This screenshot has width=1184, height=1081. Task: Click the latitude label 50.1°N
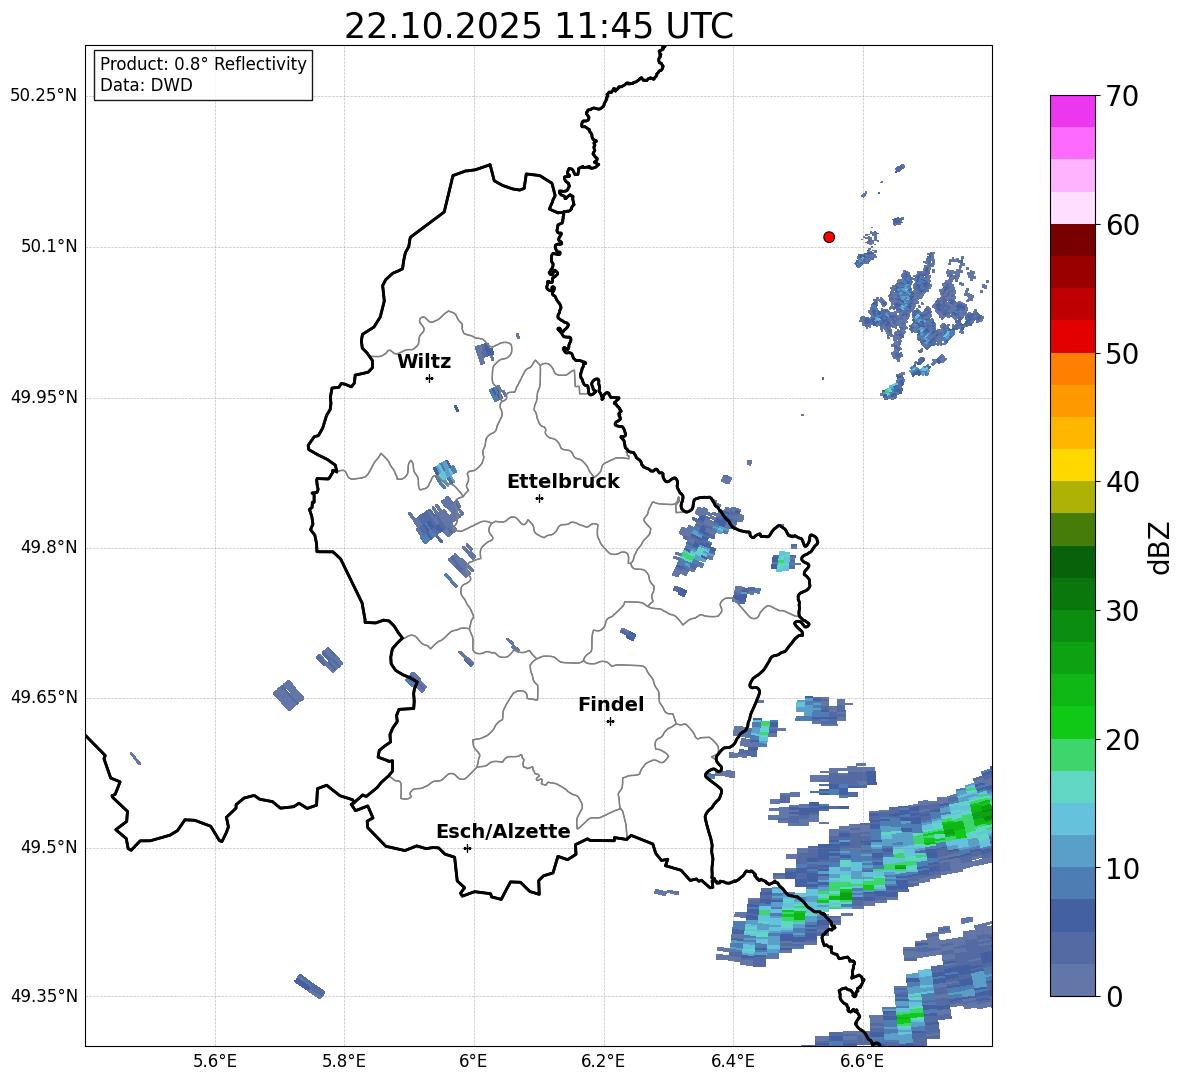[49, 247]
